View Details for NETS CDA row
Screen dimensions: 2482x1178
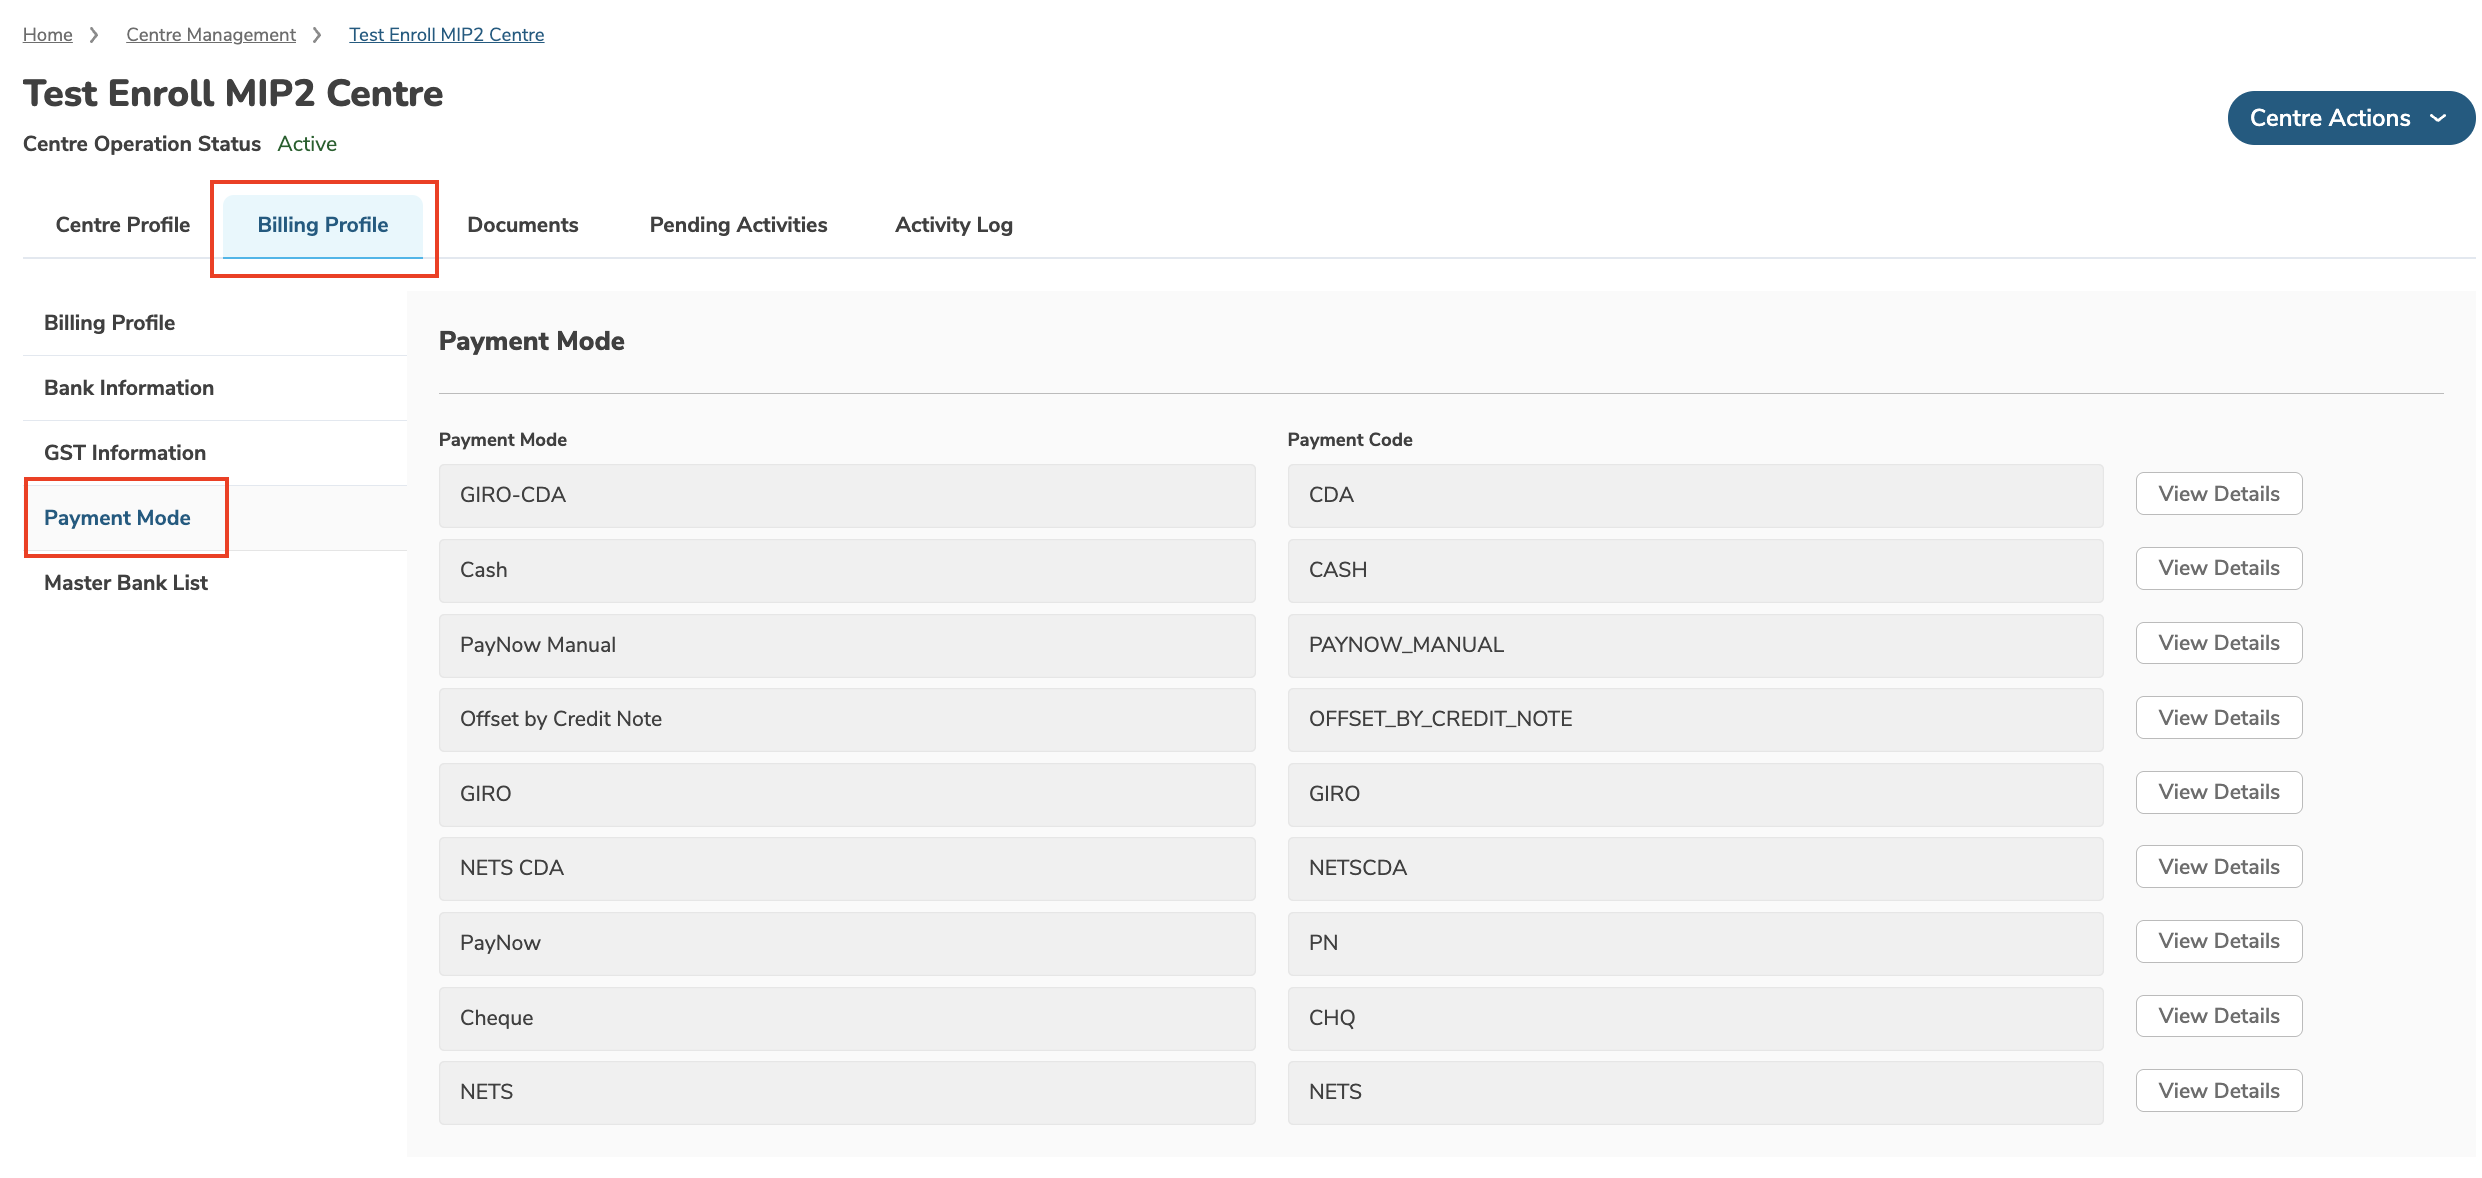point(2218,867)
